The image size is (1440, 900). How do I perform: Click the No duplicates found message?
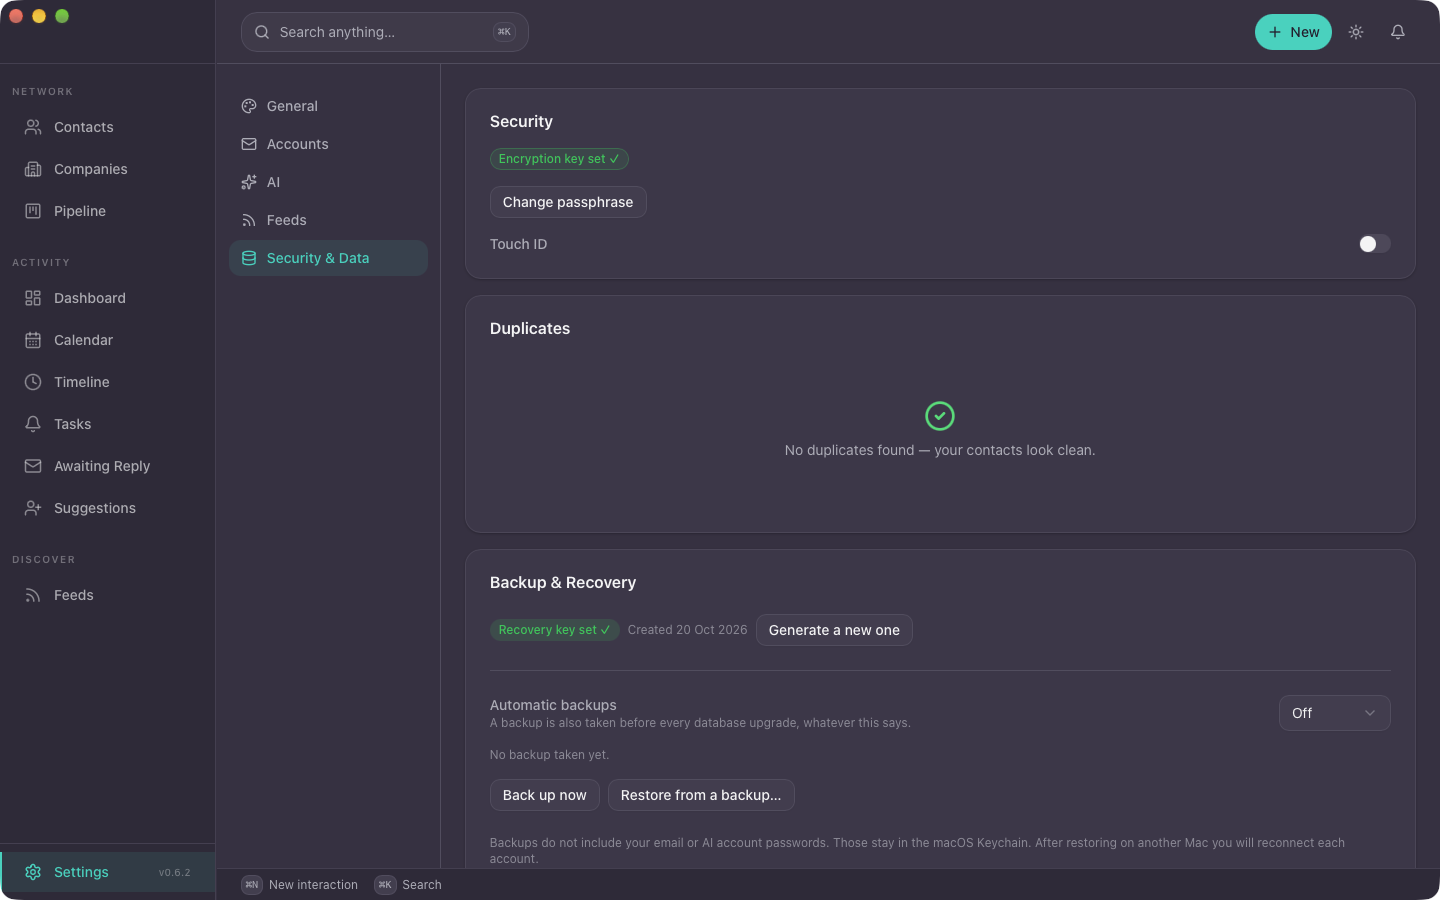tap(940, 450)
